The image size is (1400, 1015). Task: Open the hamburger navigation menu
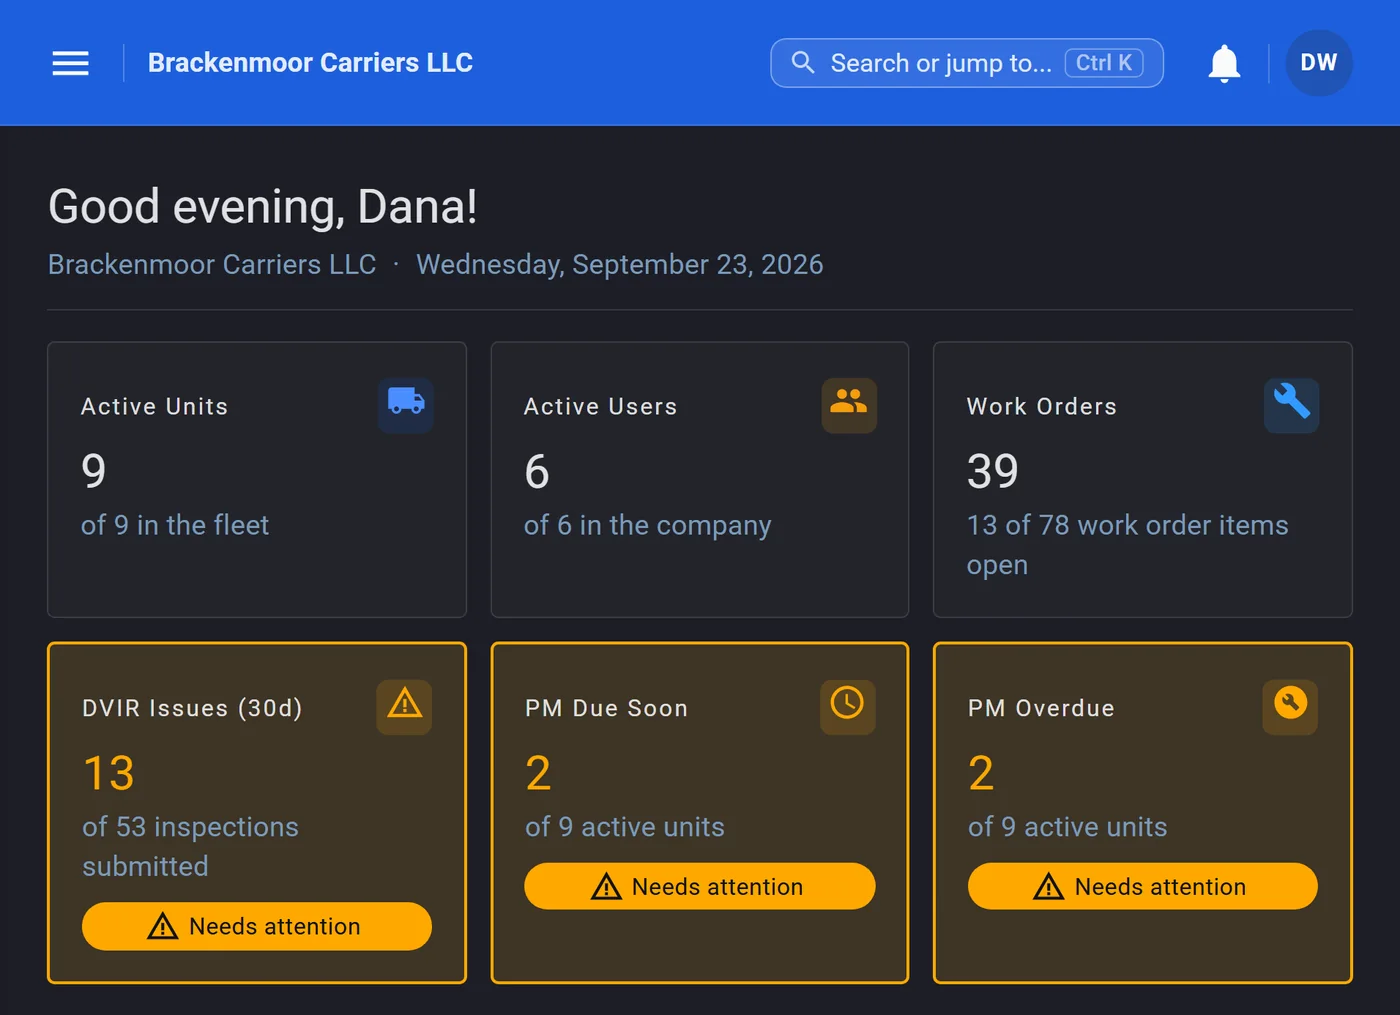coord(71,63)
